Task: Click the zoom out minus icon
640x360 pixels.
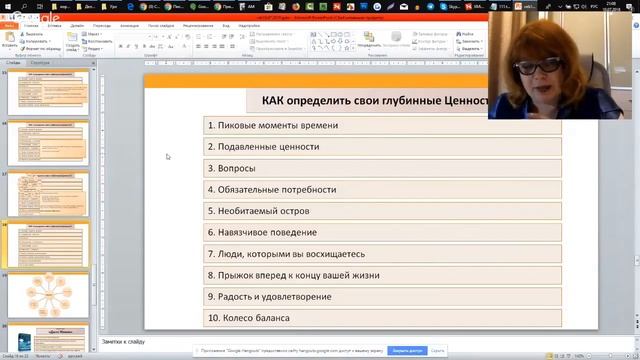Action: point(589,356)
